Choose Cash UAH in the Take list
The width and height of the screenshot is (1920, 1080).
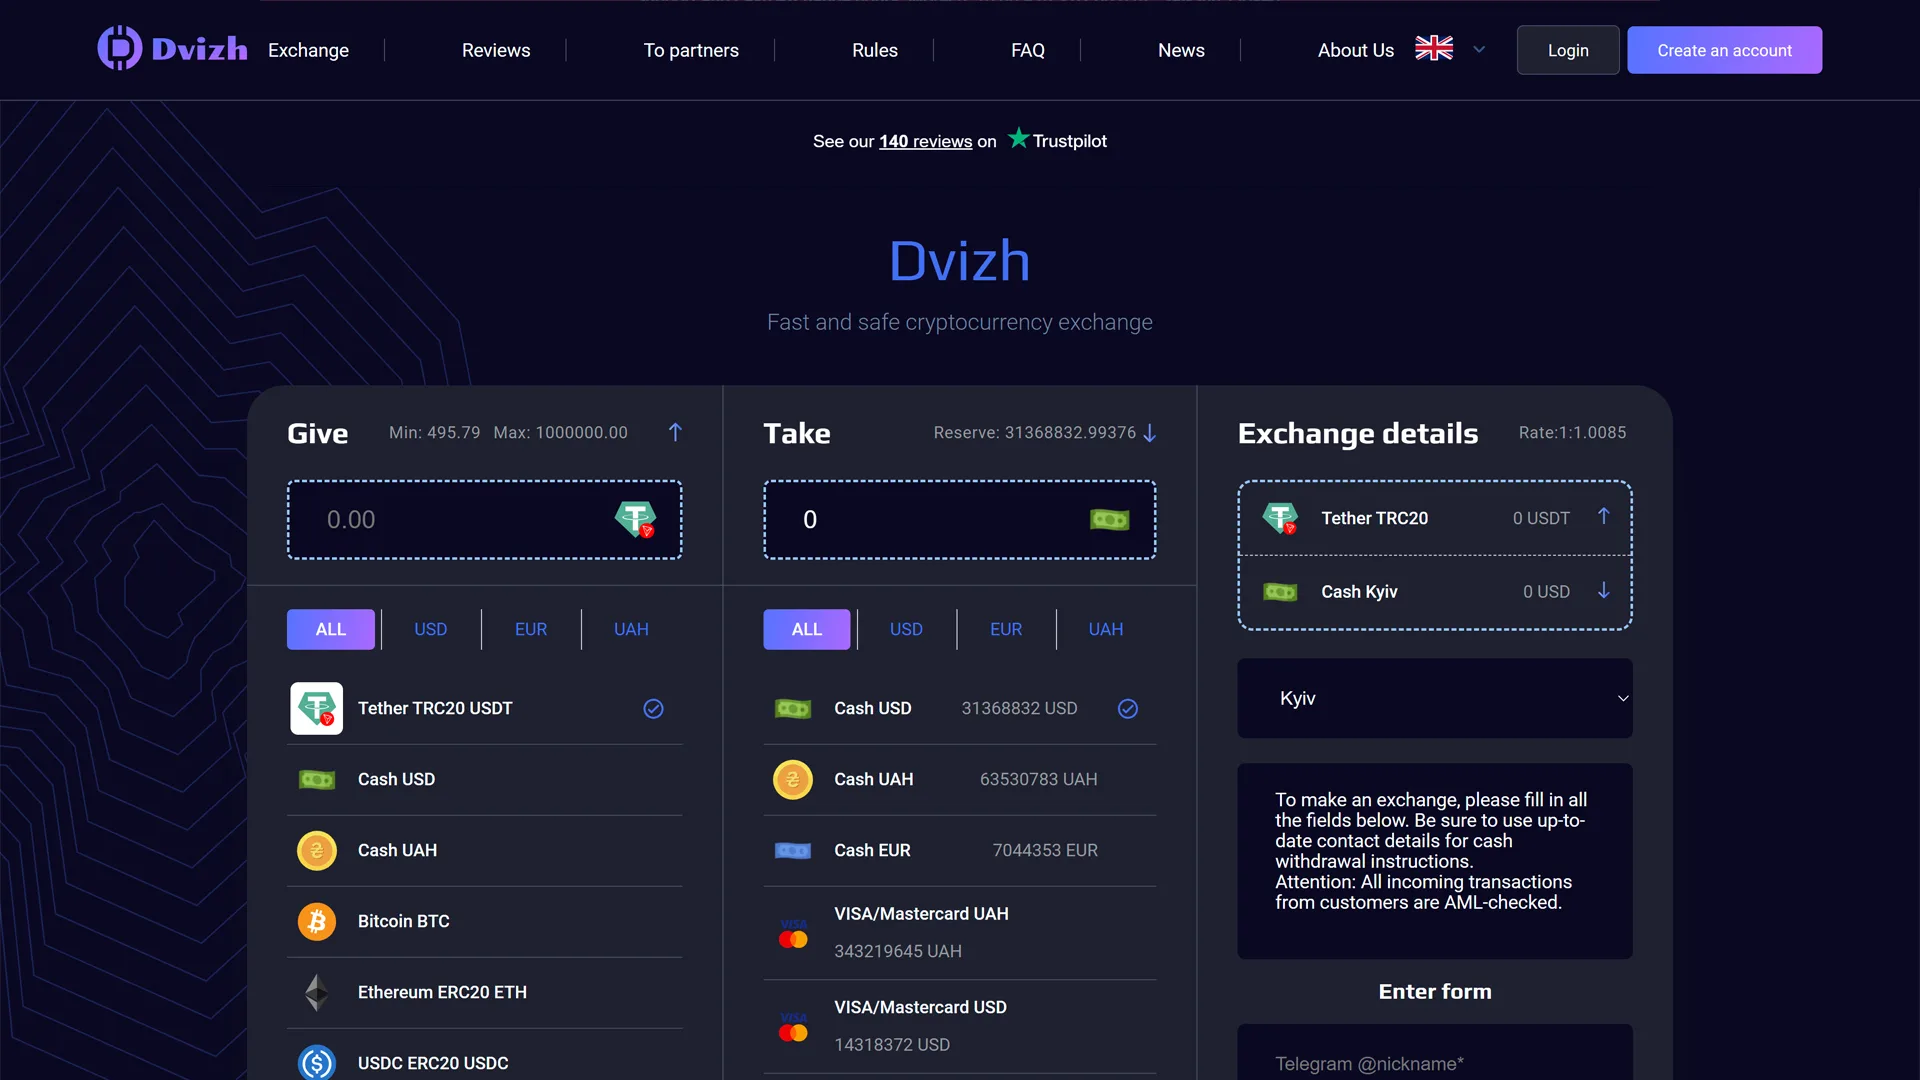(x=960, y=780)
